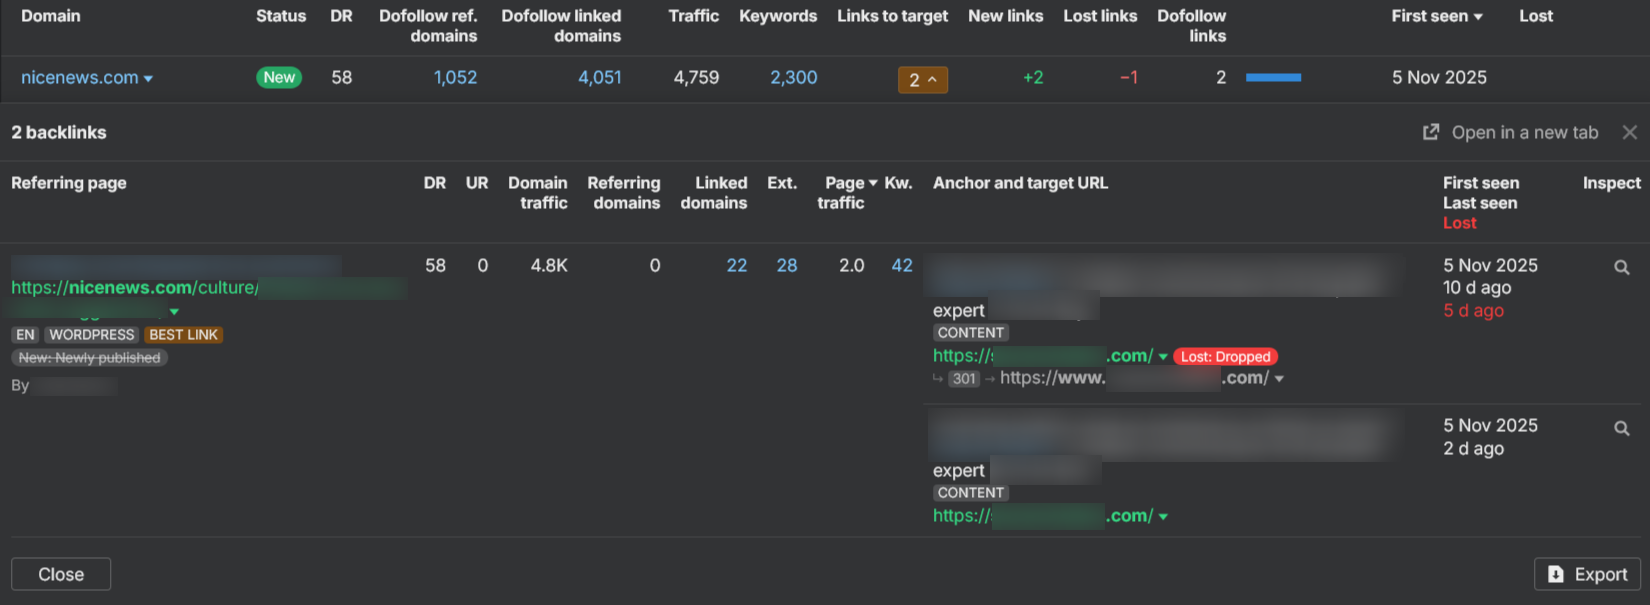Click the New links +2 value
Viewport: 1650px width, 605px height.
pyautogui.click(x=1033, y=77)
